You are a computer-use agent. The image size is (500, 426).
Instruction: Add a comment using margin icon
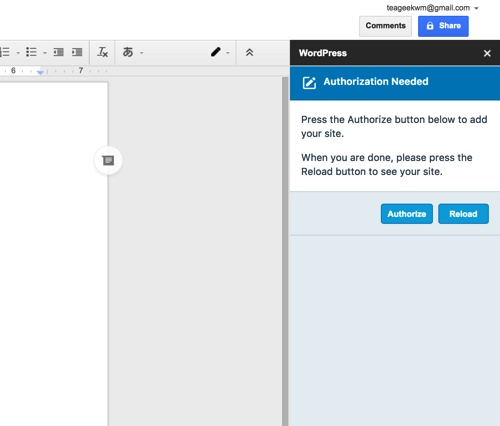[108, 161]
